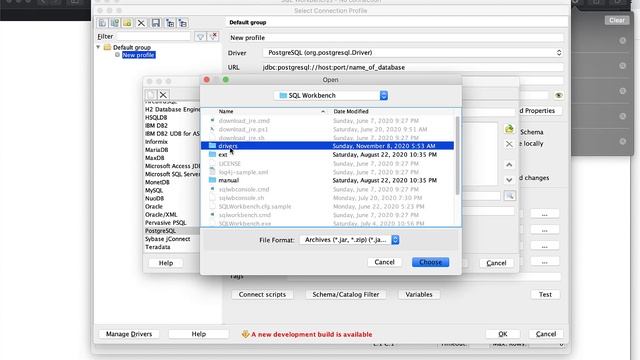
Task: Click Cancel in the Open dialog
Action: (x=384, y=262)
